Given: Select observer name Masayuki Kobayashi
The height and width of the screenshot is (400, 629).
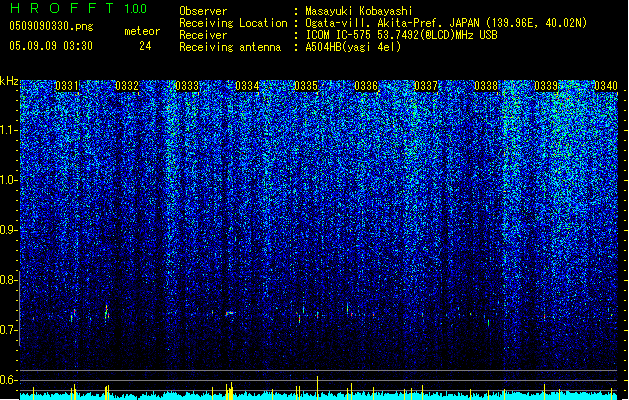Looking at the screenshot, I should (x=359, y=11).
